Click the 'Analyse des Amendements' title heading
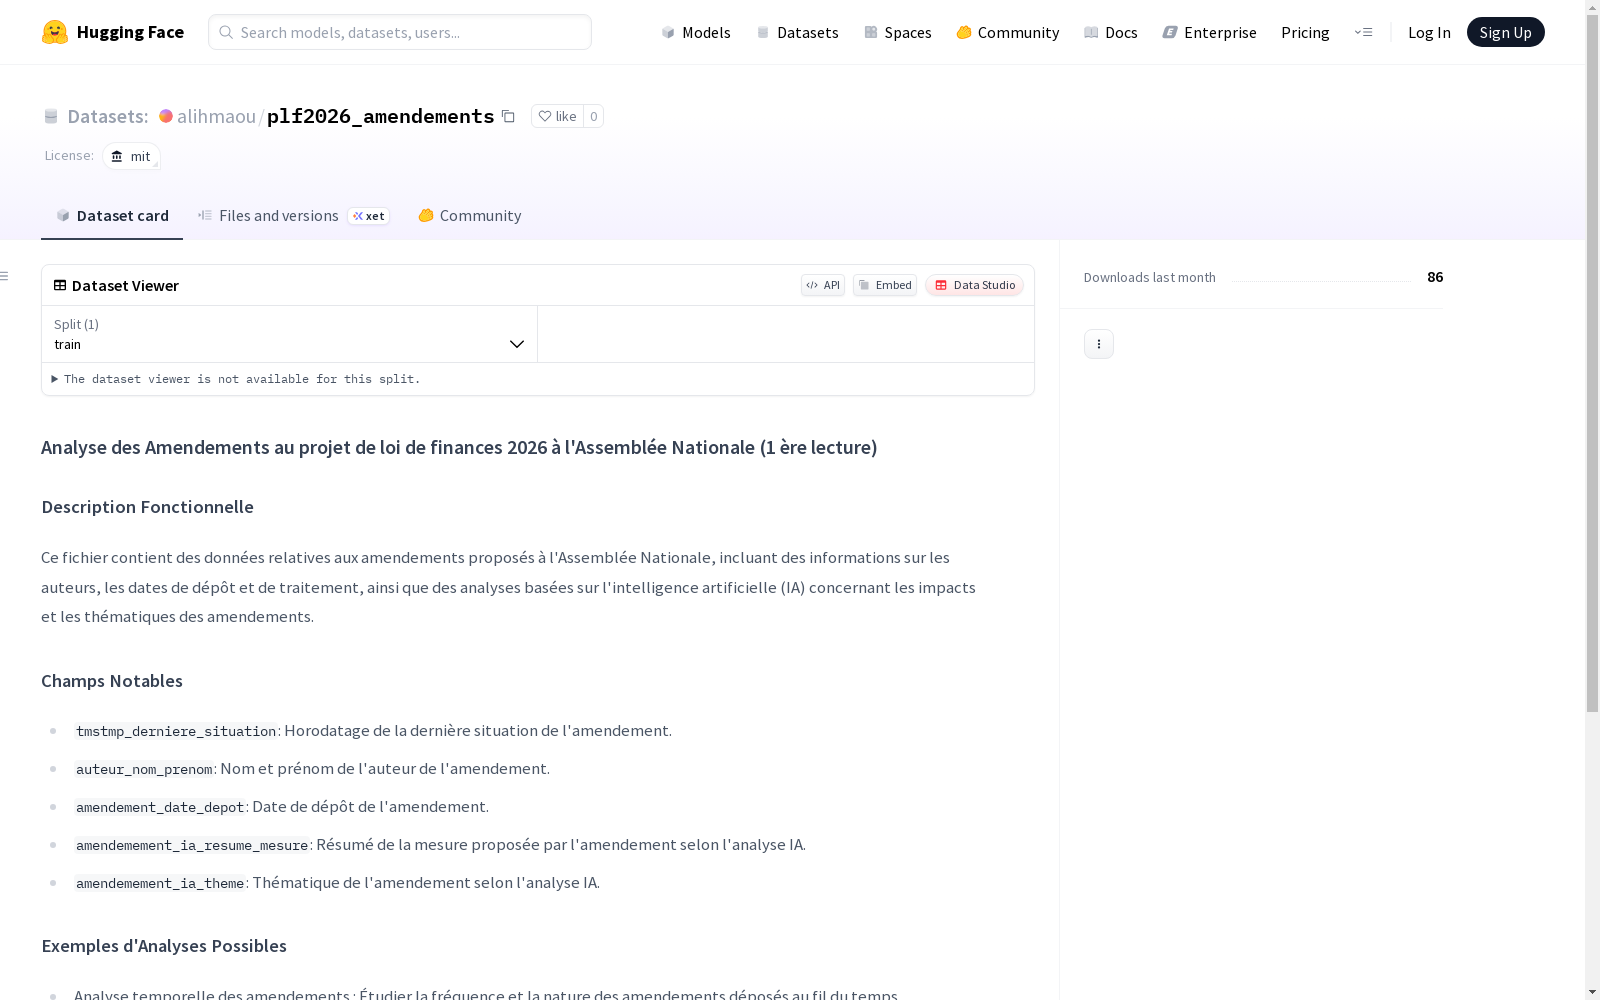 [459, 447]
